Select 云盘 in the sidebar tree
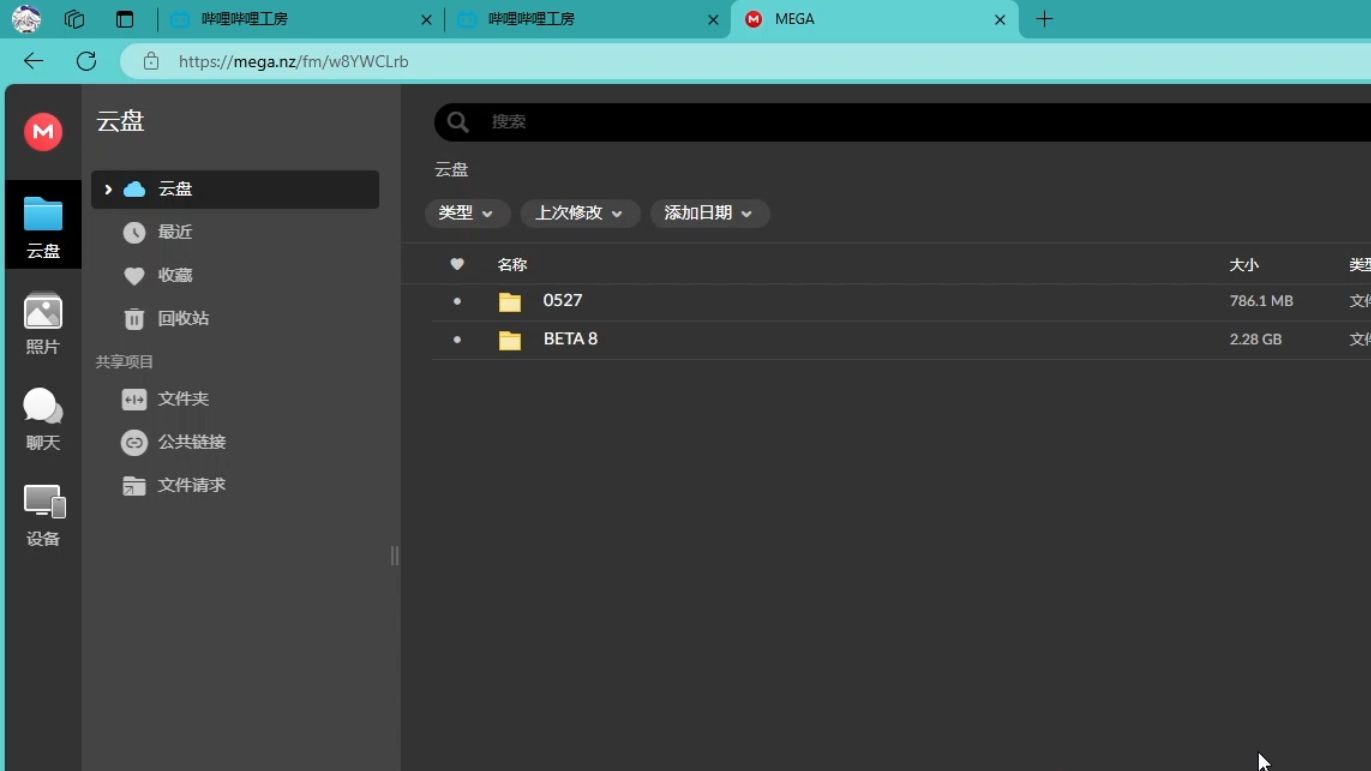The image size is (1371, 771). click(x=235, y=189)
